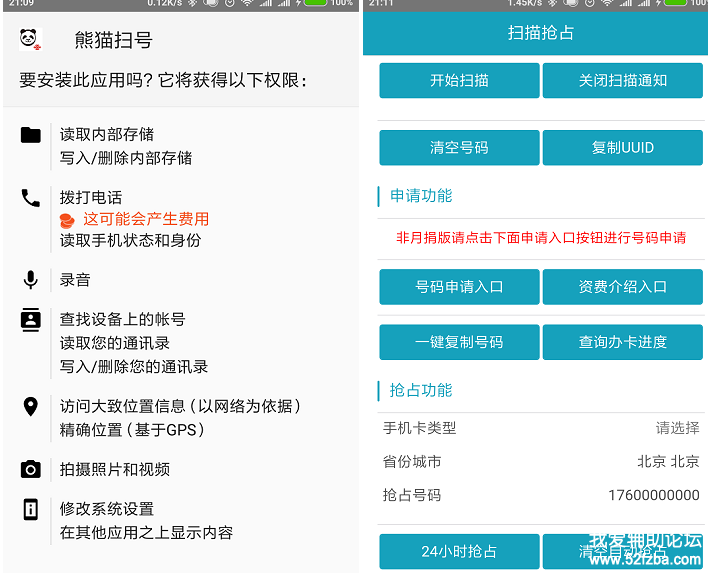Tap 精确位置(基于GPS) permission text
This screenshot has height=573, width=708.
click(x=132, y=430)
